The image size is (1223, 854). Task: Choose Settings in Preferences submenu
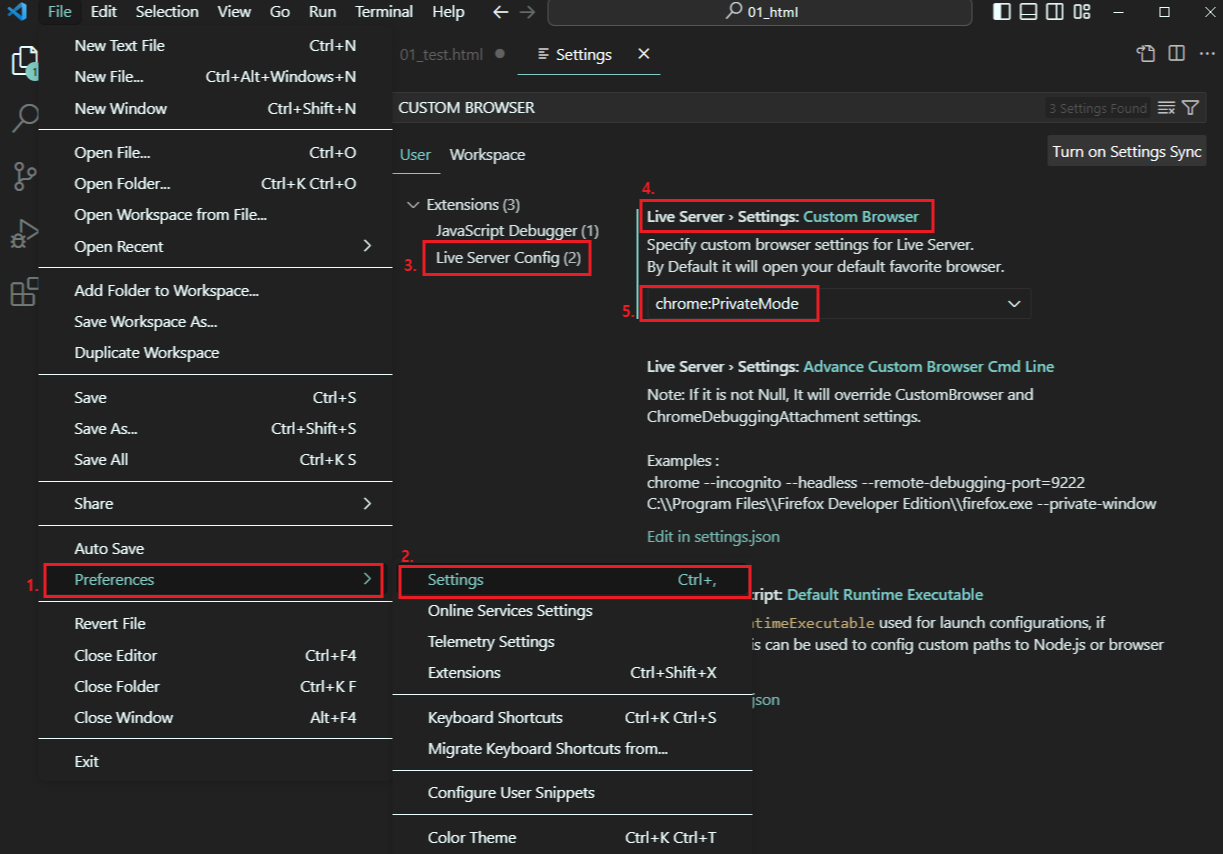[x=573, y=580]
